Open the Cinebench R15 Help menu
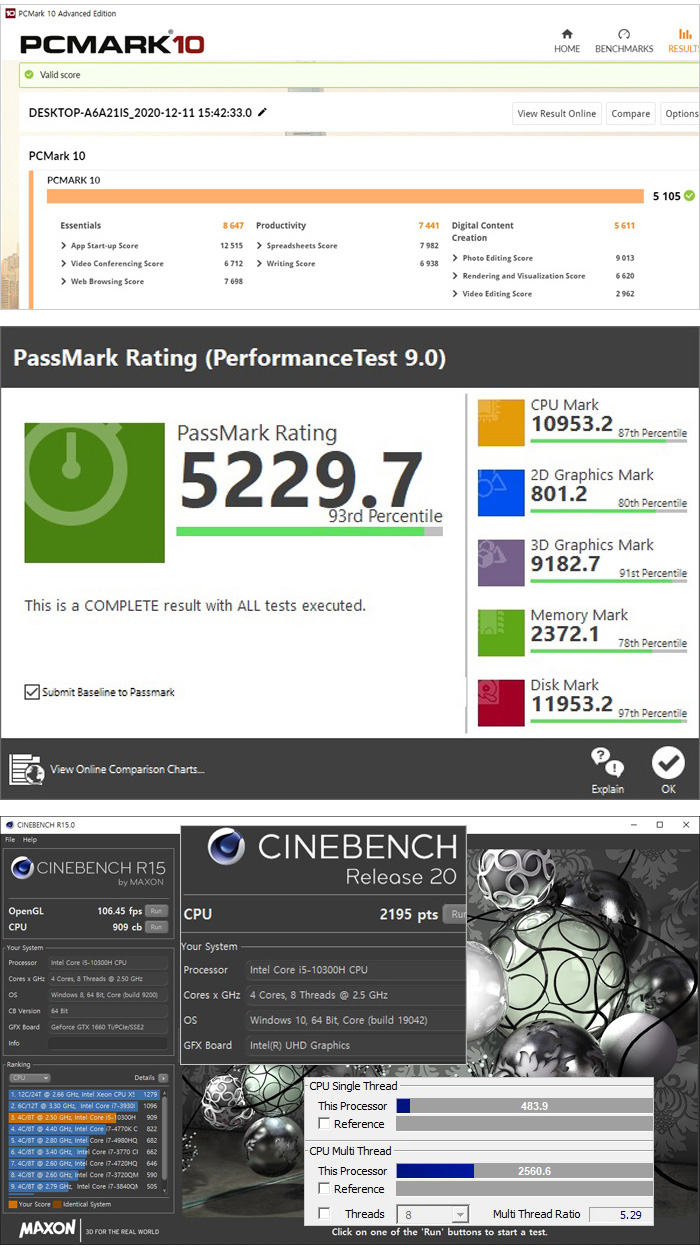Image resolution: width=700 pixels, height=1248 pixels. pyautogui.click(x=30, y=840)
